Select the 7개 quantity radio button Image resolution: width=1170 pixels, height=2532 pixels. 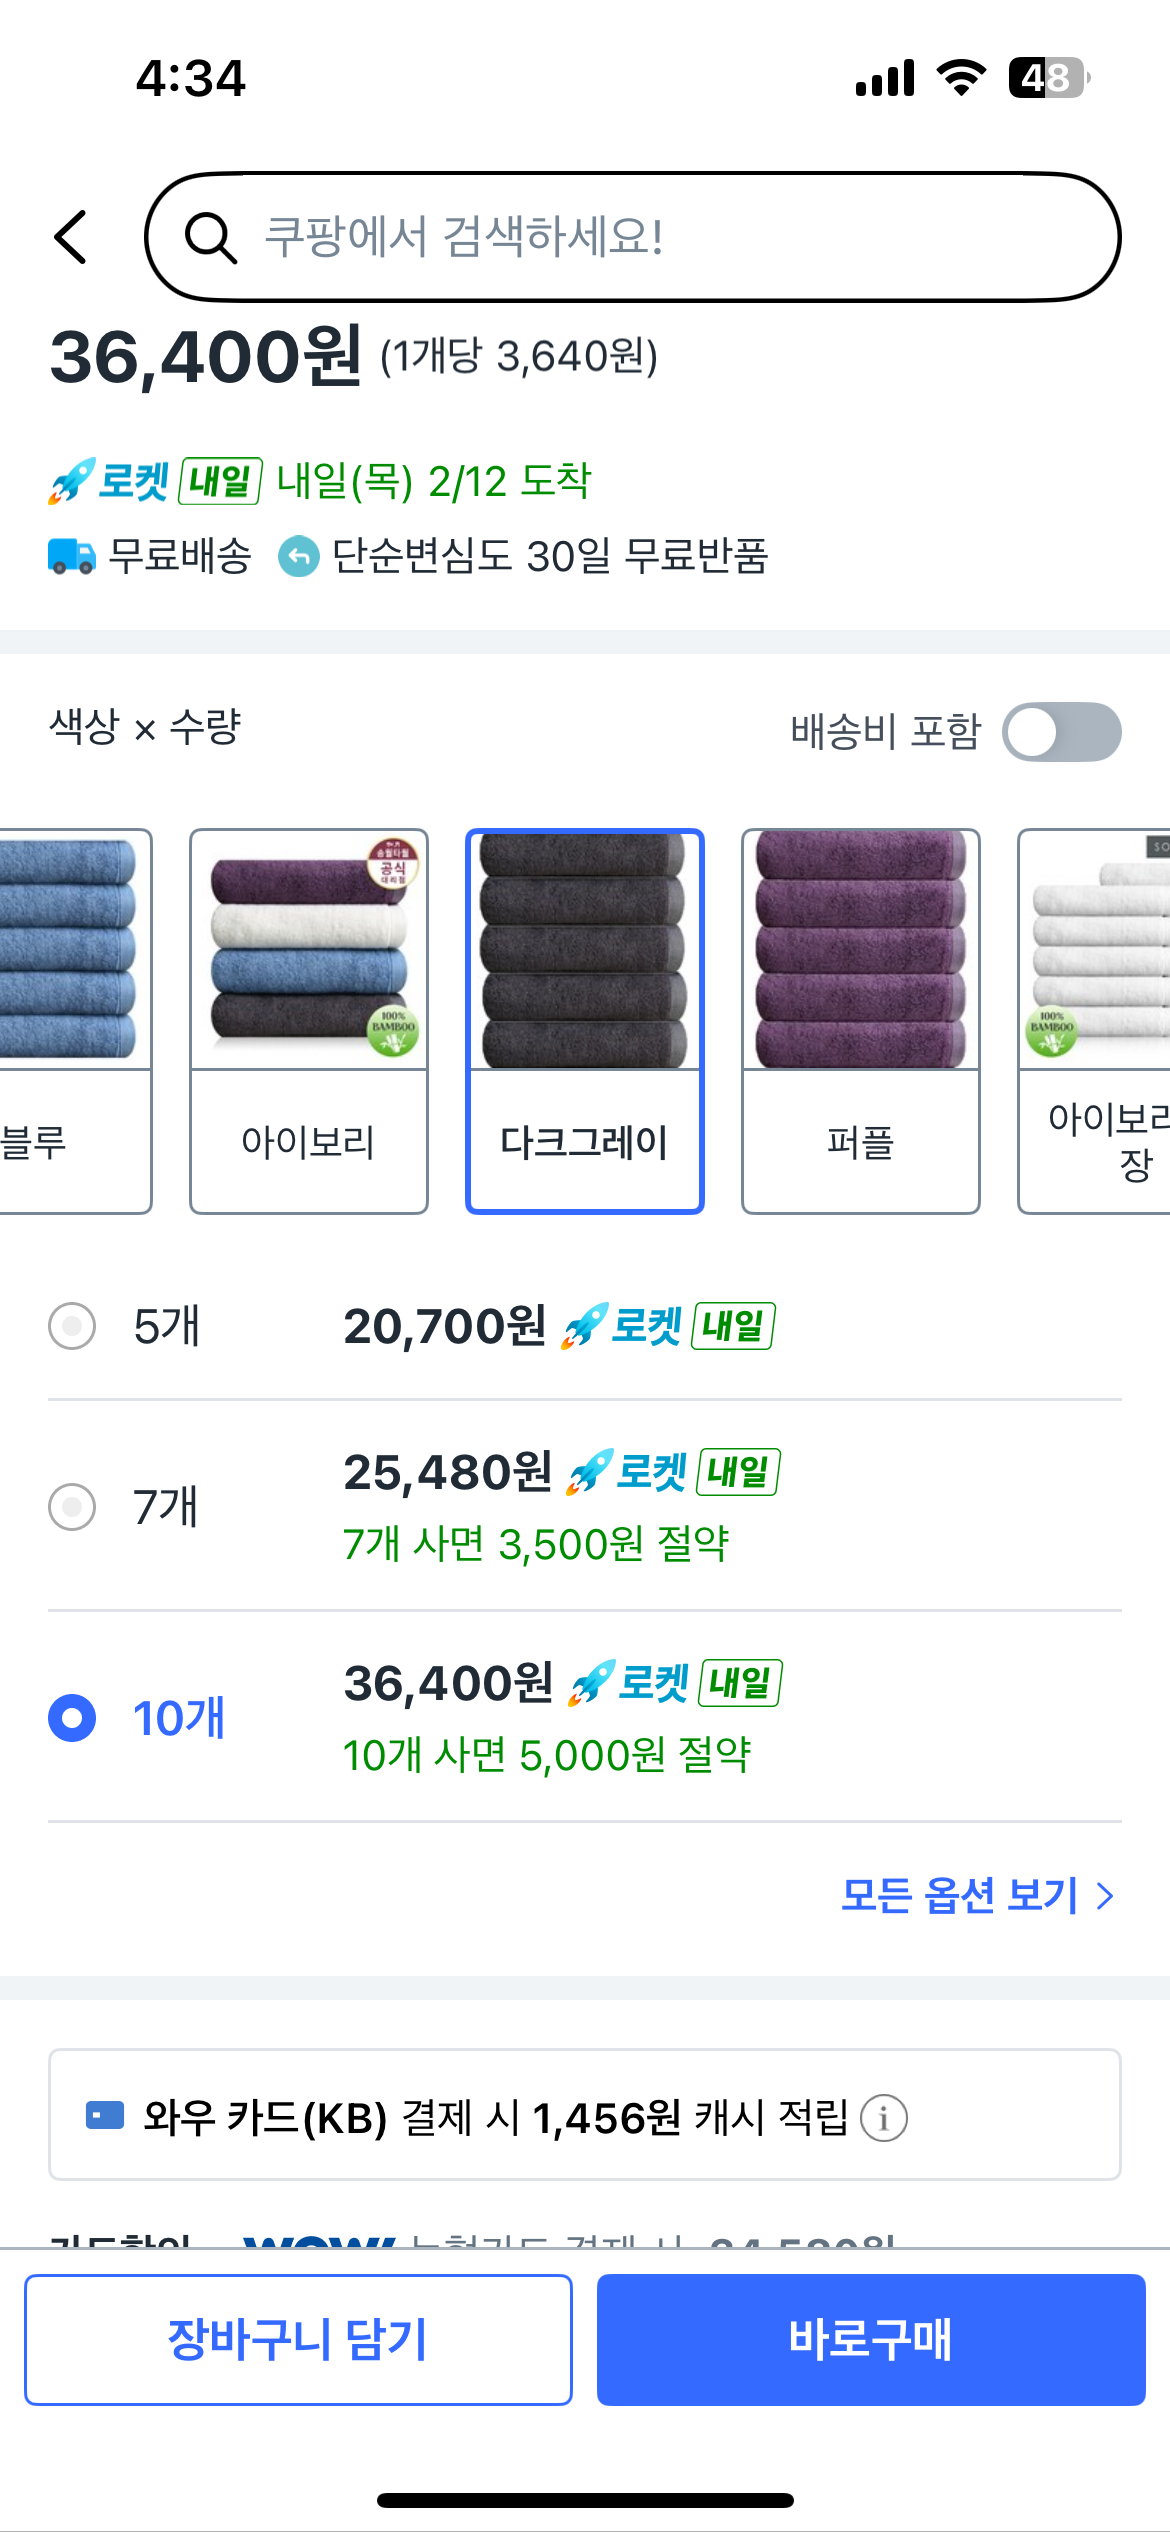click(72, 1507)
